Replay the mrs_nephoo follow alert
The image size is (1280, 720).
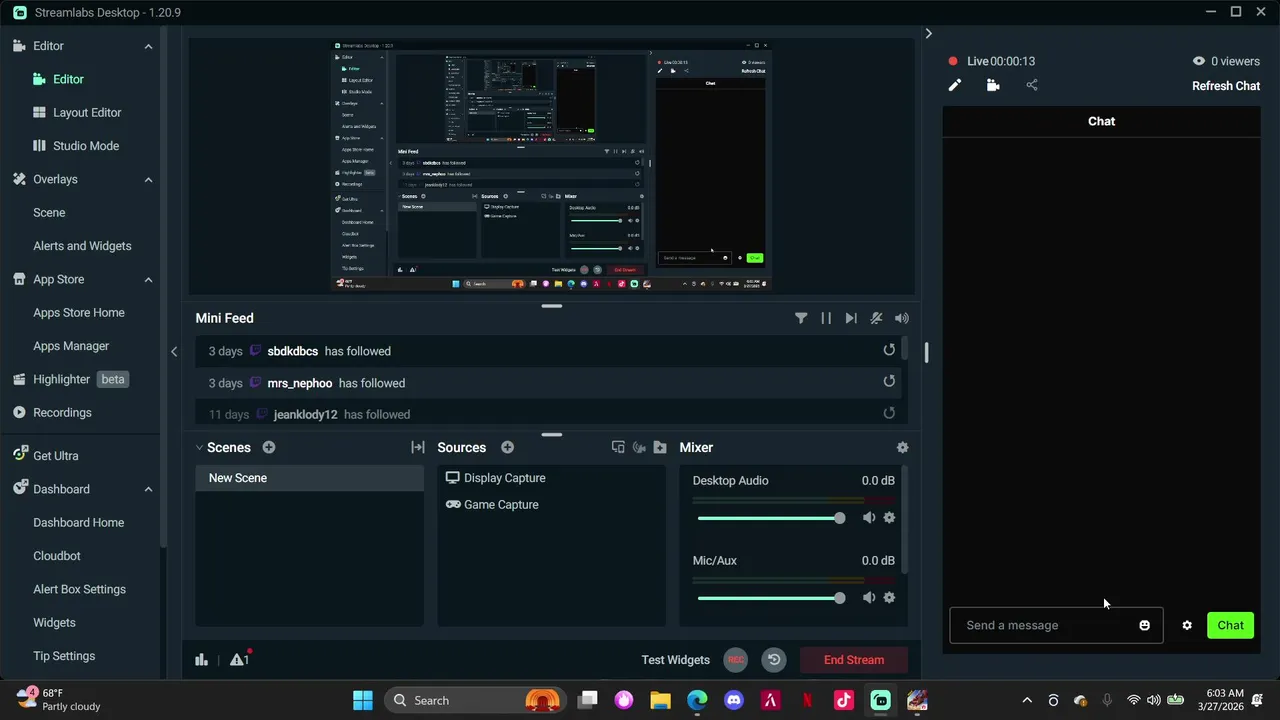[x=889, y=381]
